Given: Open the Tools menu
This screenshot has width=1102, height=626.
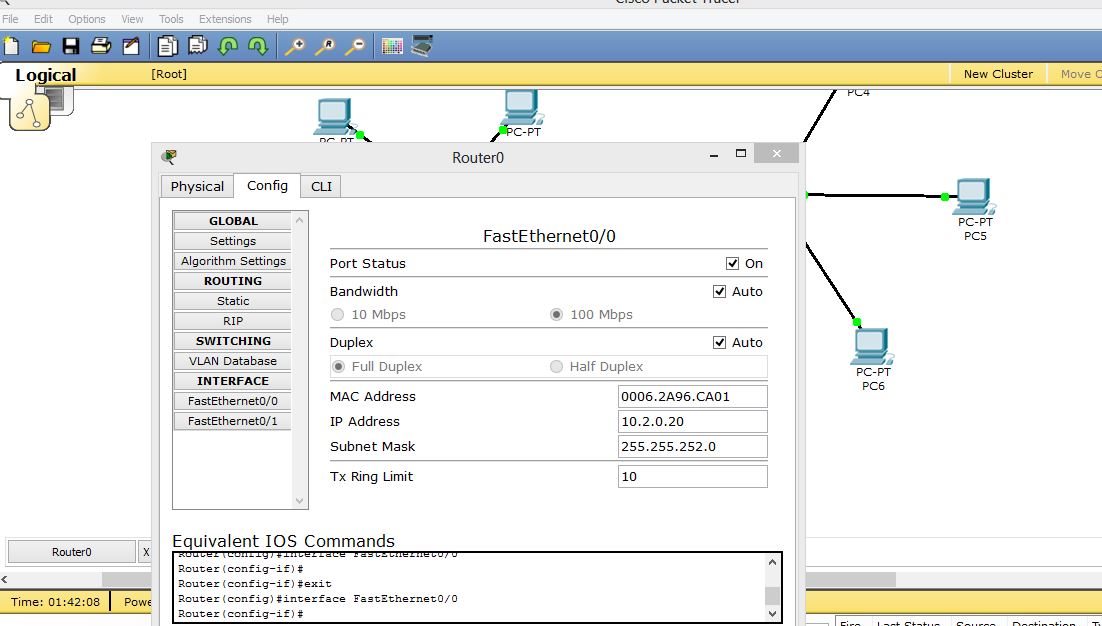Looking at the screenshot, I should [171, 19].
